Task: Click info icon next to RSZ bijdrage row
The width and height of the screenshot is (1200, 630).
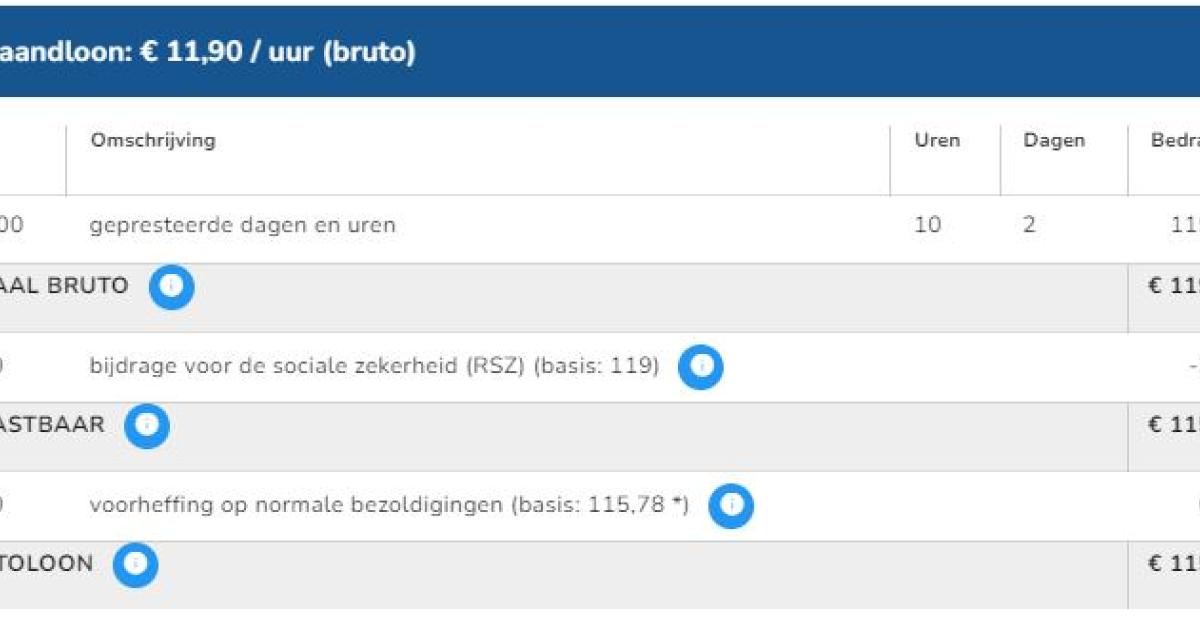Action: click(x=700, y=367)
